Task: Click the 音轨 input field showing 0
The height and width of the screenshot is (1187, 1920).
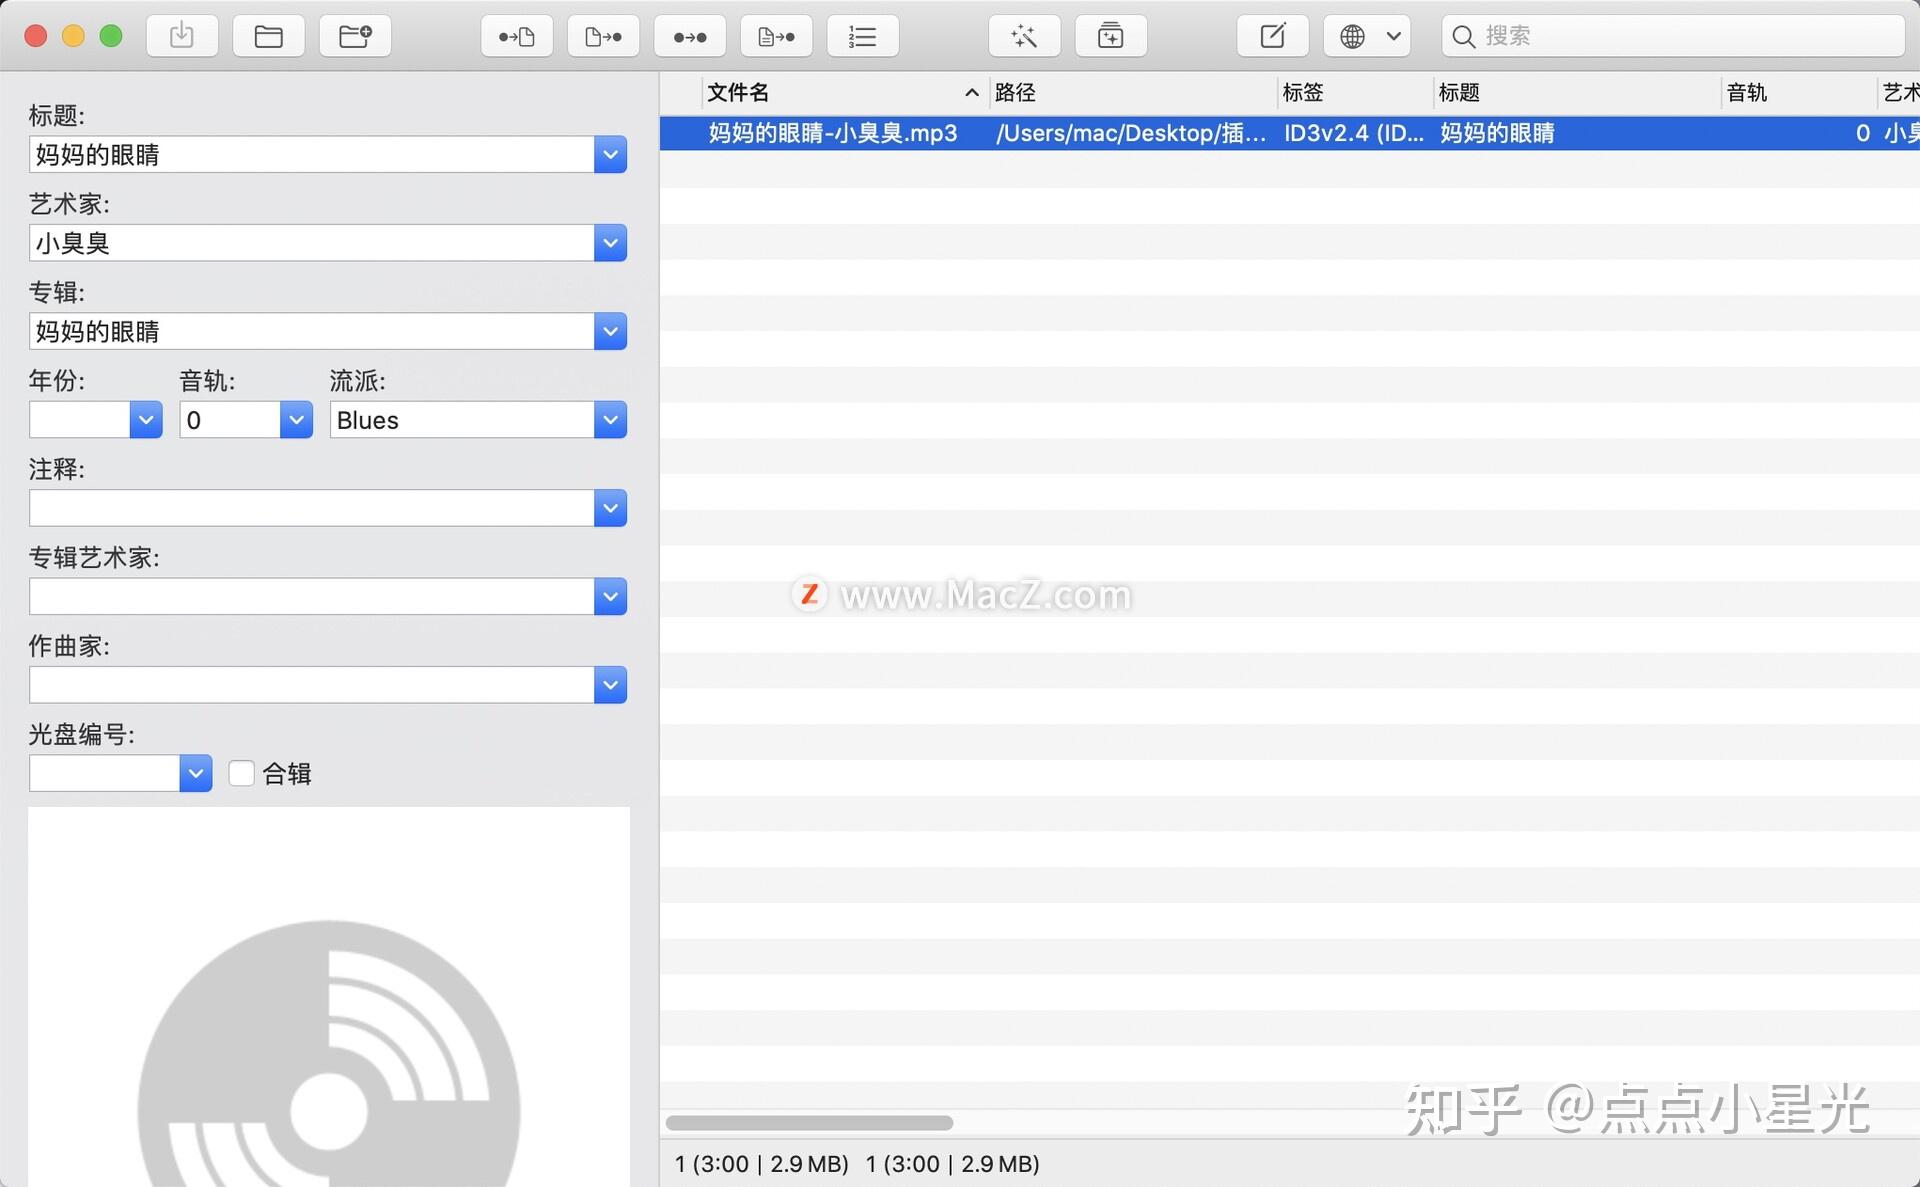Action: 230,420
